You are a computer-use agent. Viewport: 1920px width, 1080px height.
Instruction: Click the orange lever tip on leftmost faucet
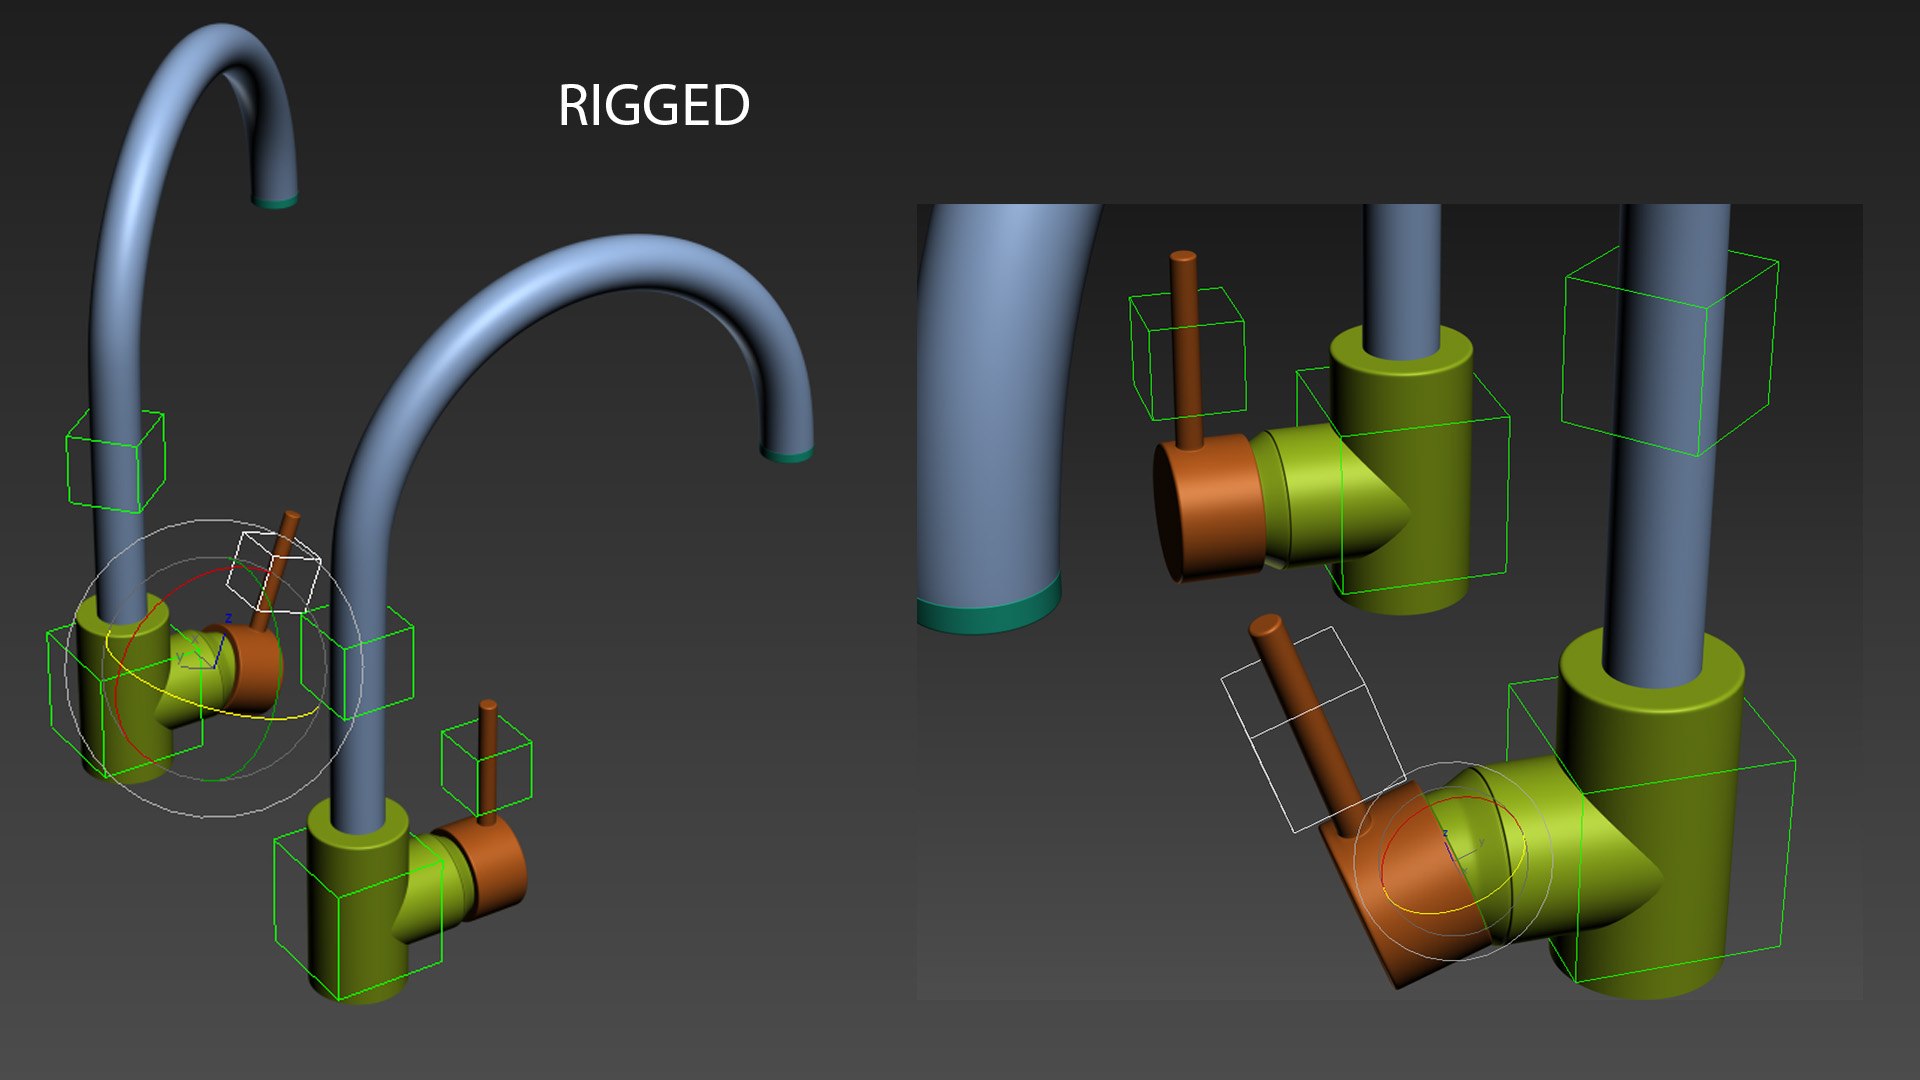pos(291,518)
